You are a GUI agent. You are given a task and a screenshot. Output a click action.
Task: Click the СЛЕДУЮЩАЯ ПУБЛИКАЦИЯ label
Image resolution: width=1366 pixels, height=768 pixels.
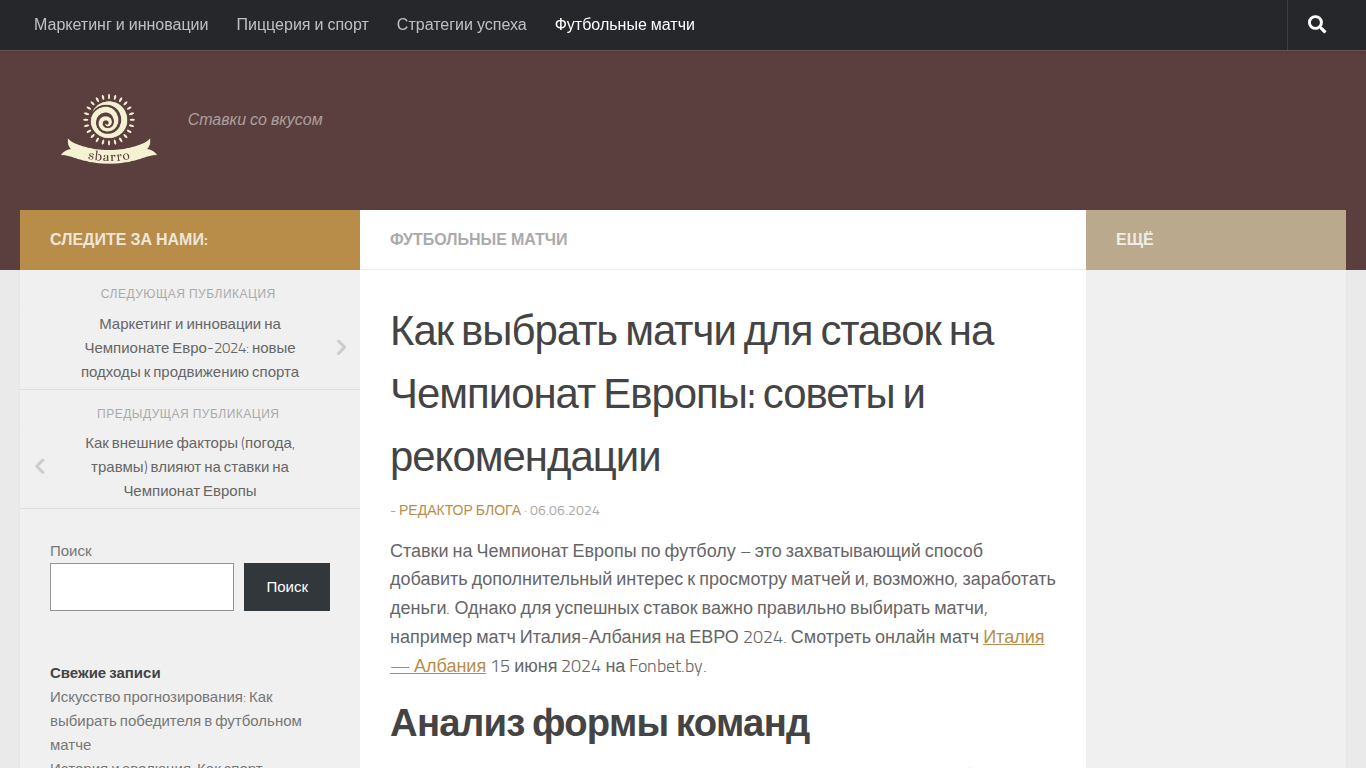(x=188, y=294)
